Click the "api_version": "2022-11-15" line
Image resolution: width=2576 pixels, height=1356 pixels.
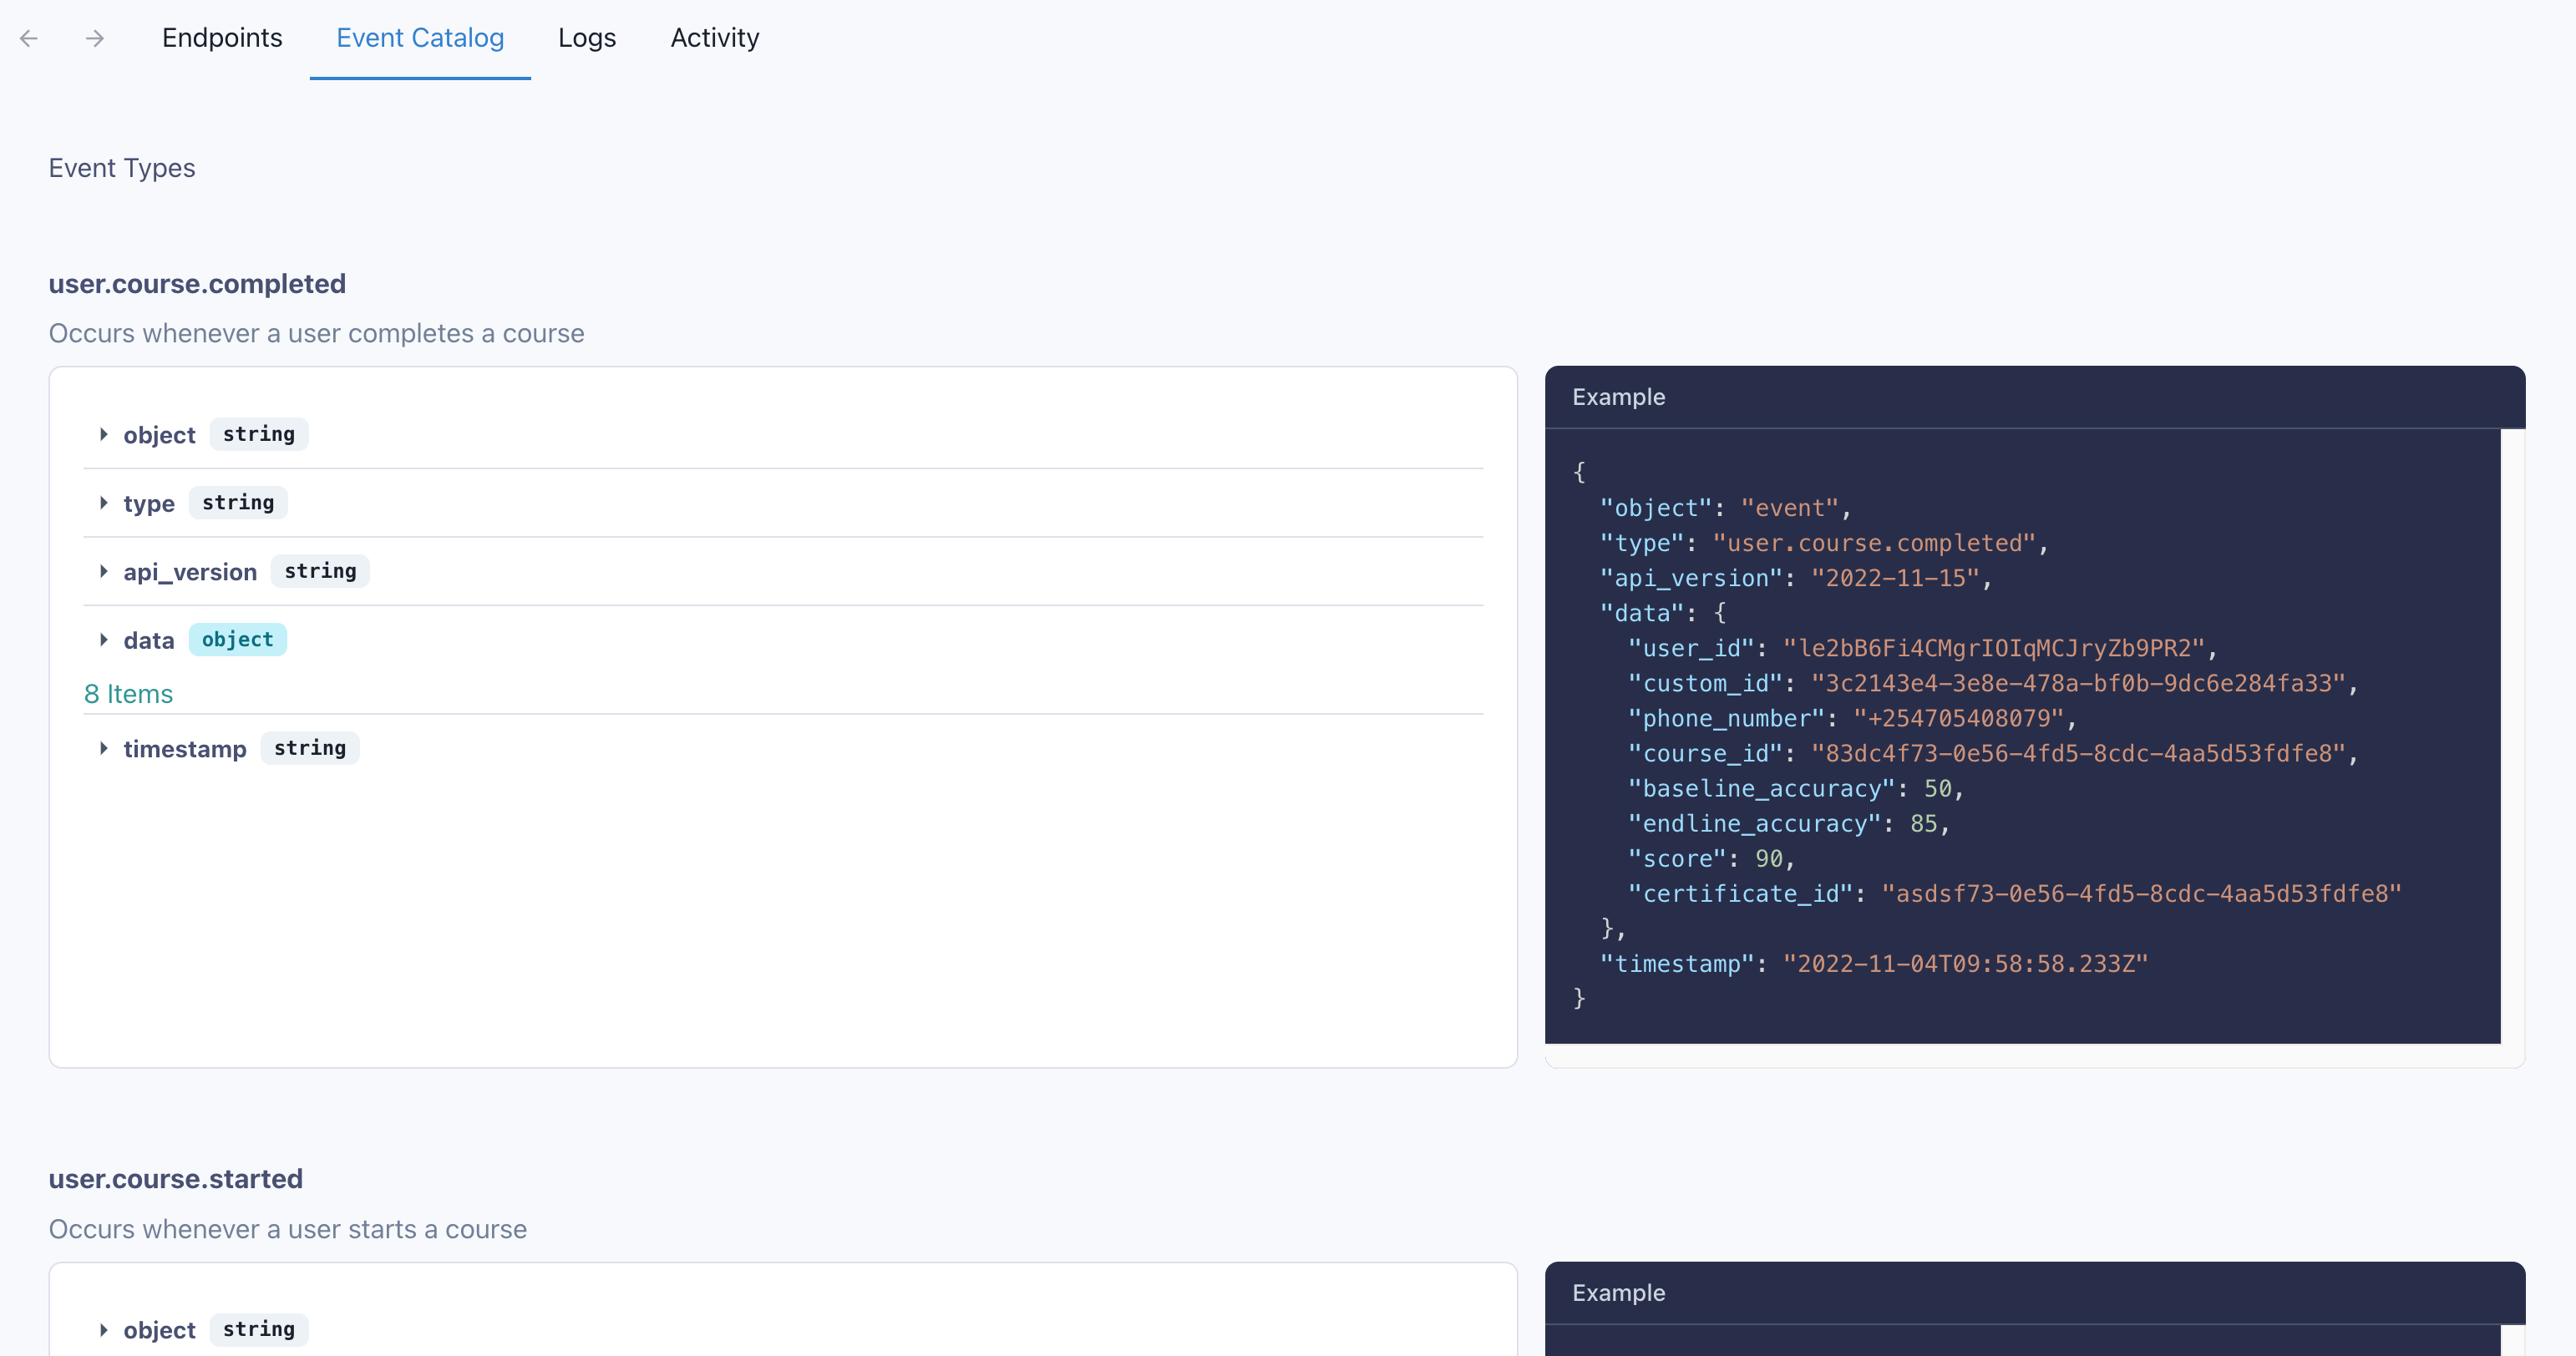tap(1795, 578)
